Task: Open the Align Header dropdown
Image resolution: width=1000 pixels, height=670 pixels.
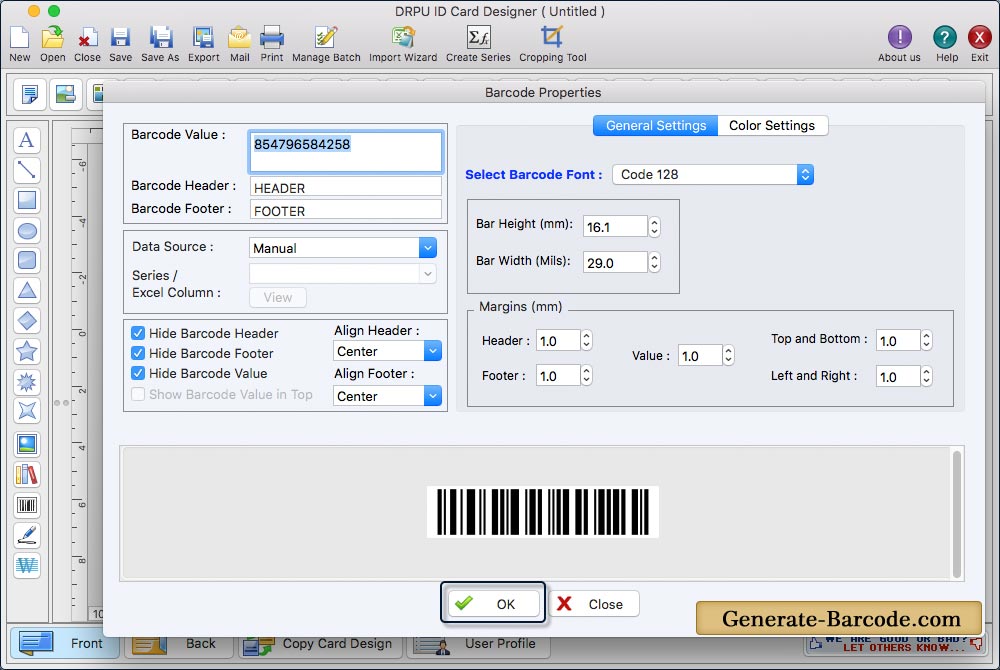Action: pos(387,351)
